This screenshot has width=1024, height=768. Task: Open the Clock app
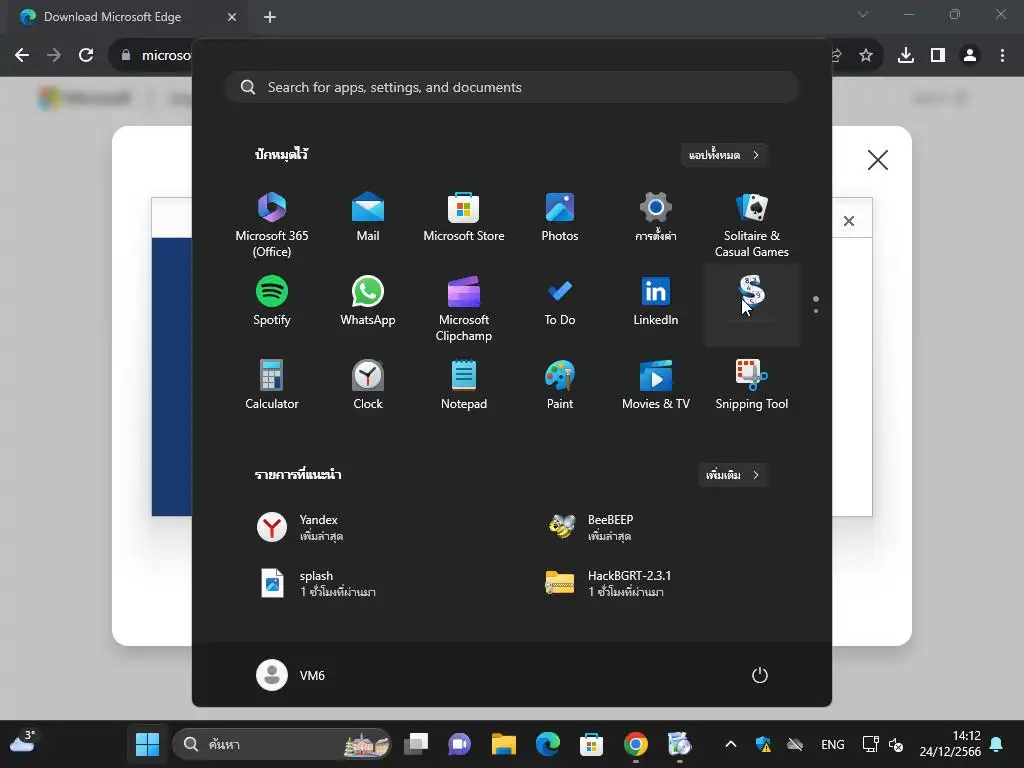[368, 385]
